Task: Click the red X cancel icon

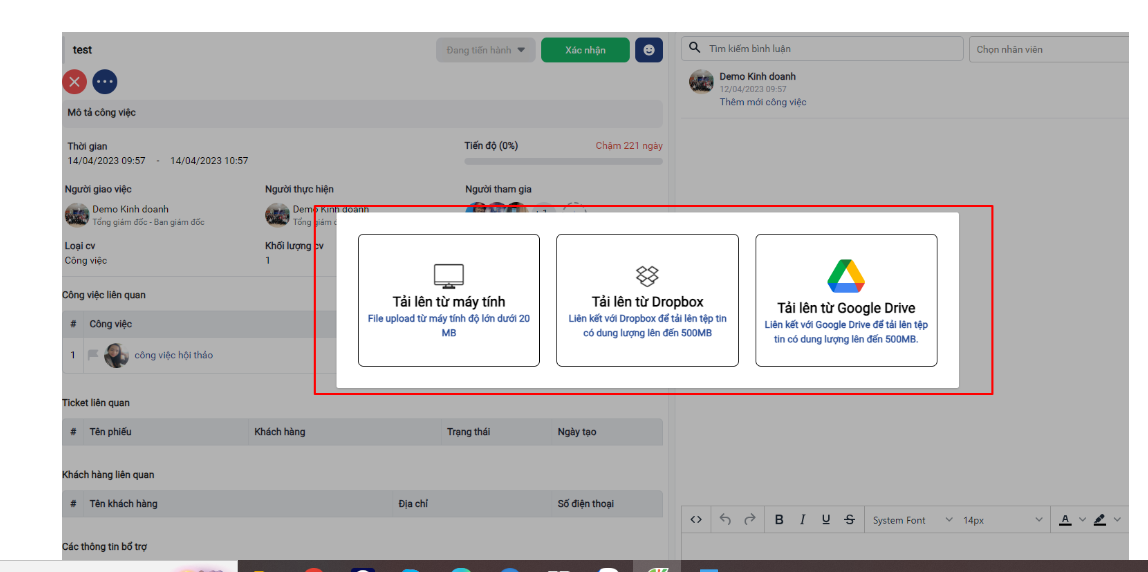Action: coord(74,82)
